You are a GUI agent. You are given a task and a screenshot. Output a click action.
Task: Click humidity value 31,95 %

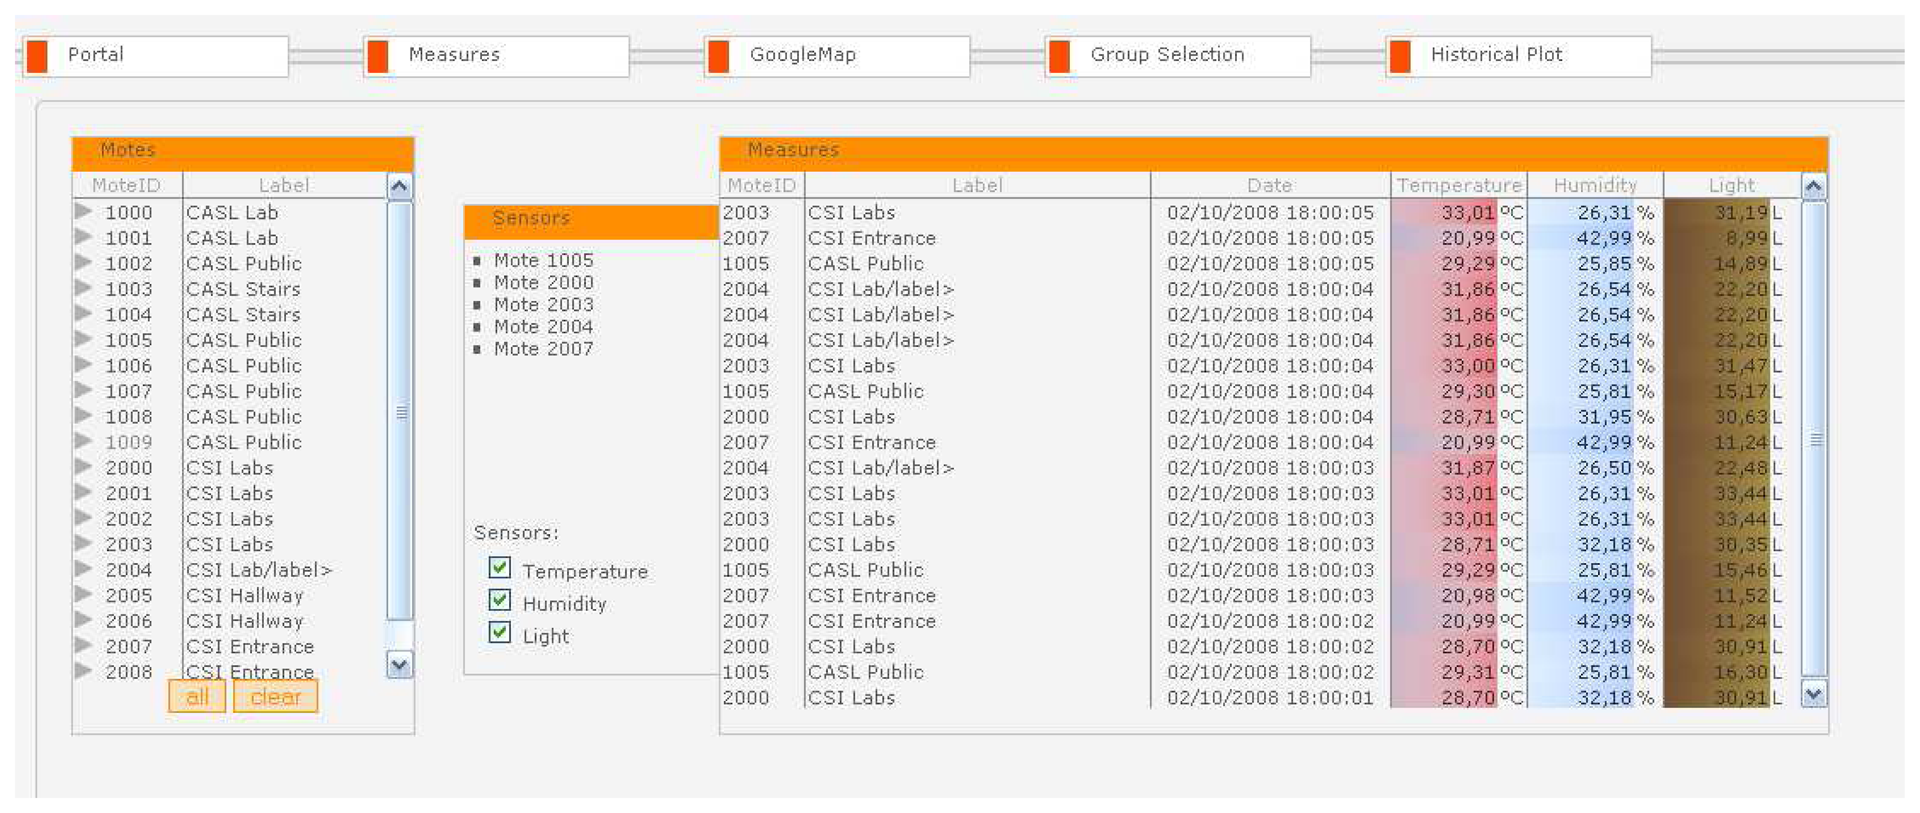point(1615,416)
